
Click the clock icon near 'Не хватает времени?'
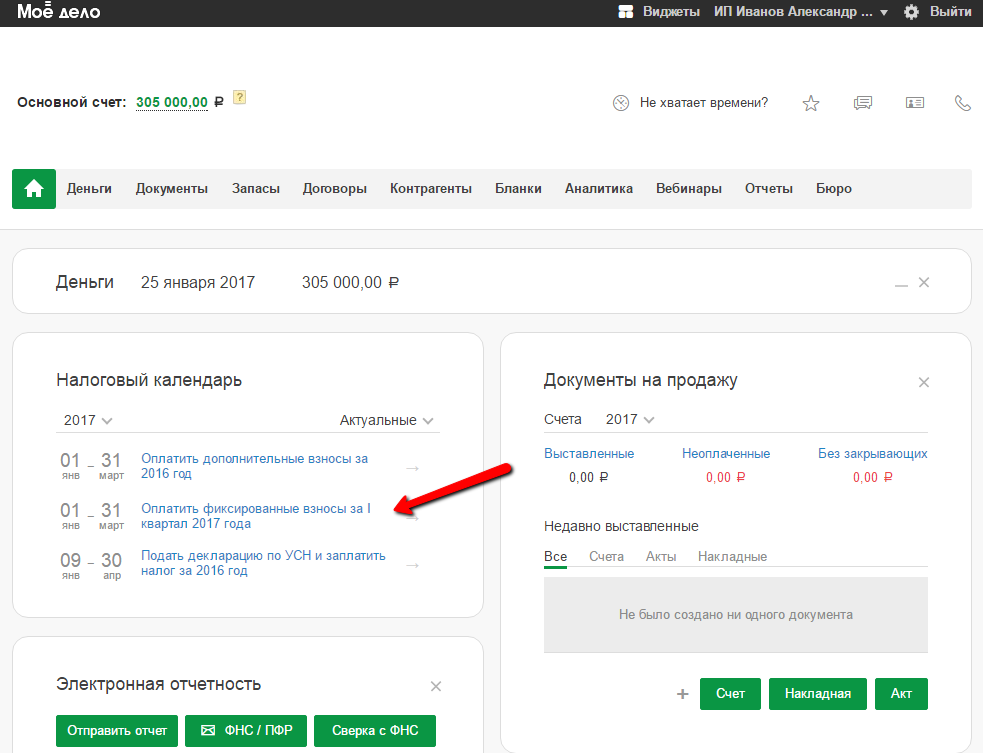click(621, 103)
